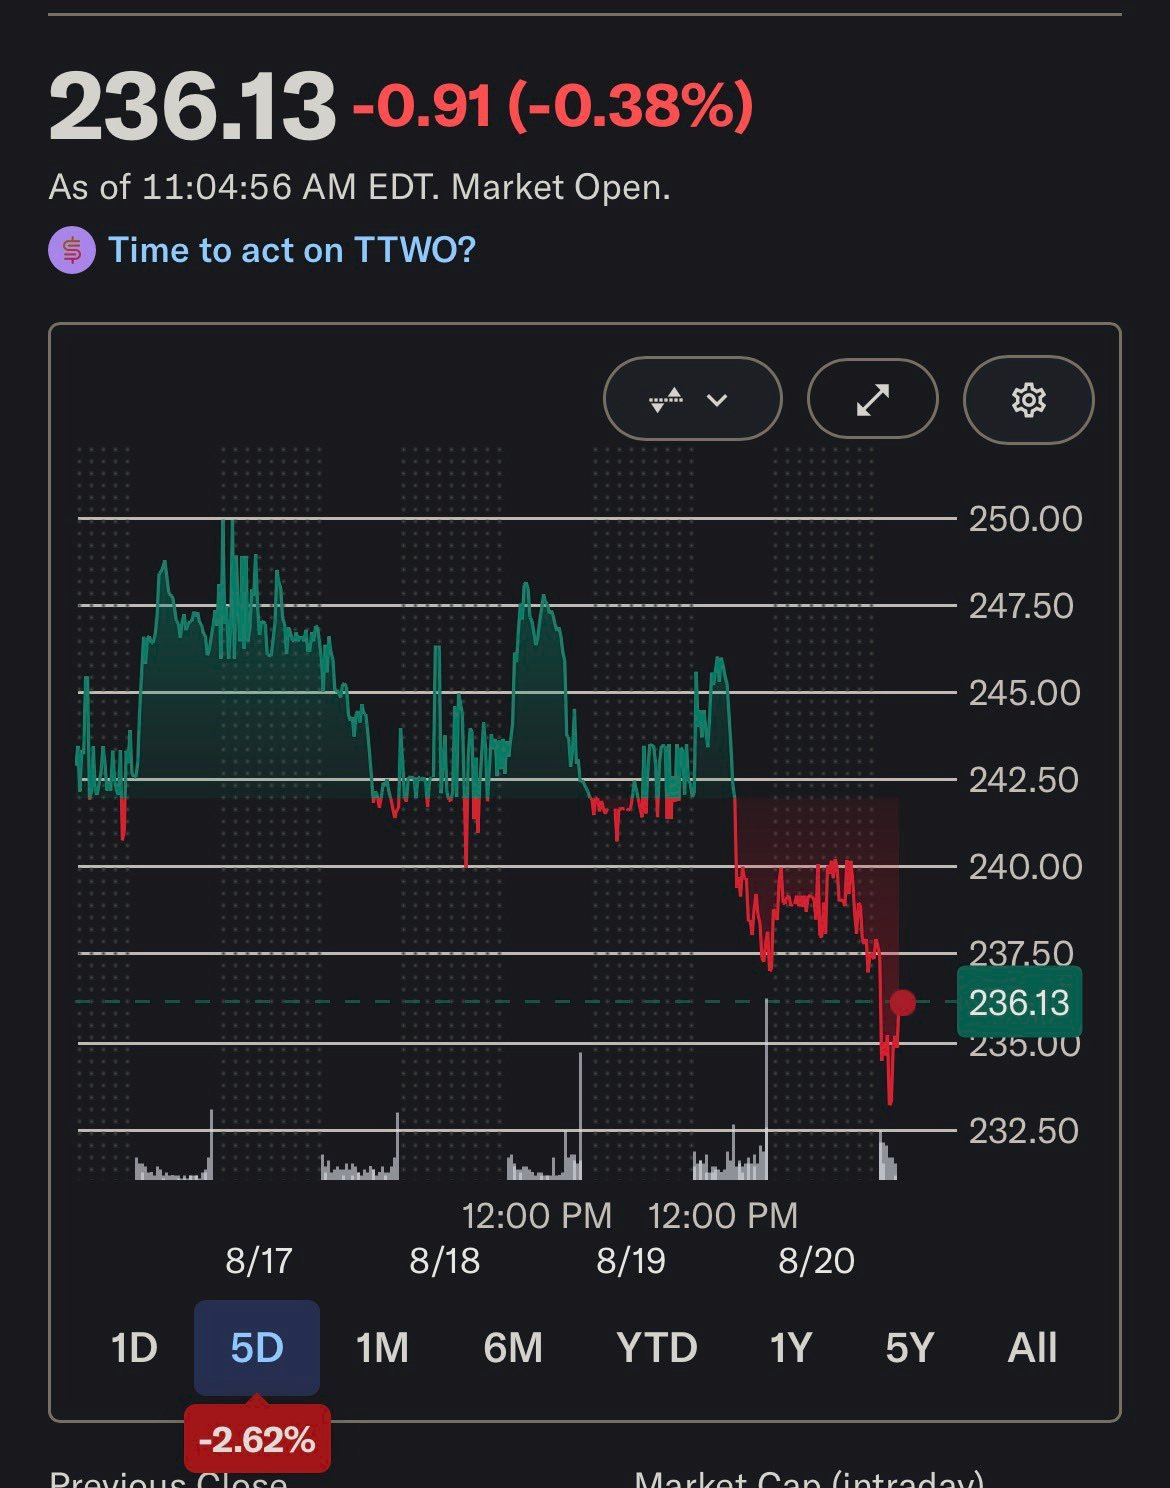Click the -2.62% change badge
The height and width of the screenshot is (1488, 1170).
[257, 1439]
